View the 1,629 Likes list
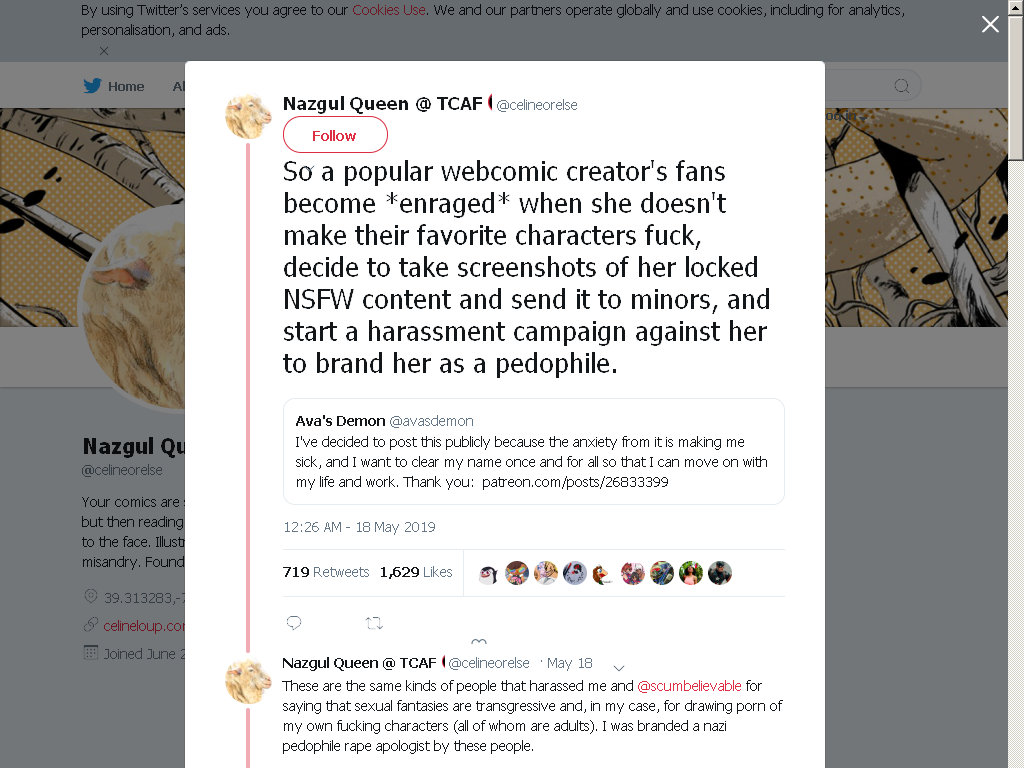1024x768 pixels. (x=416, y=572)
